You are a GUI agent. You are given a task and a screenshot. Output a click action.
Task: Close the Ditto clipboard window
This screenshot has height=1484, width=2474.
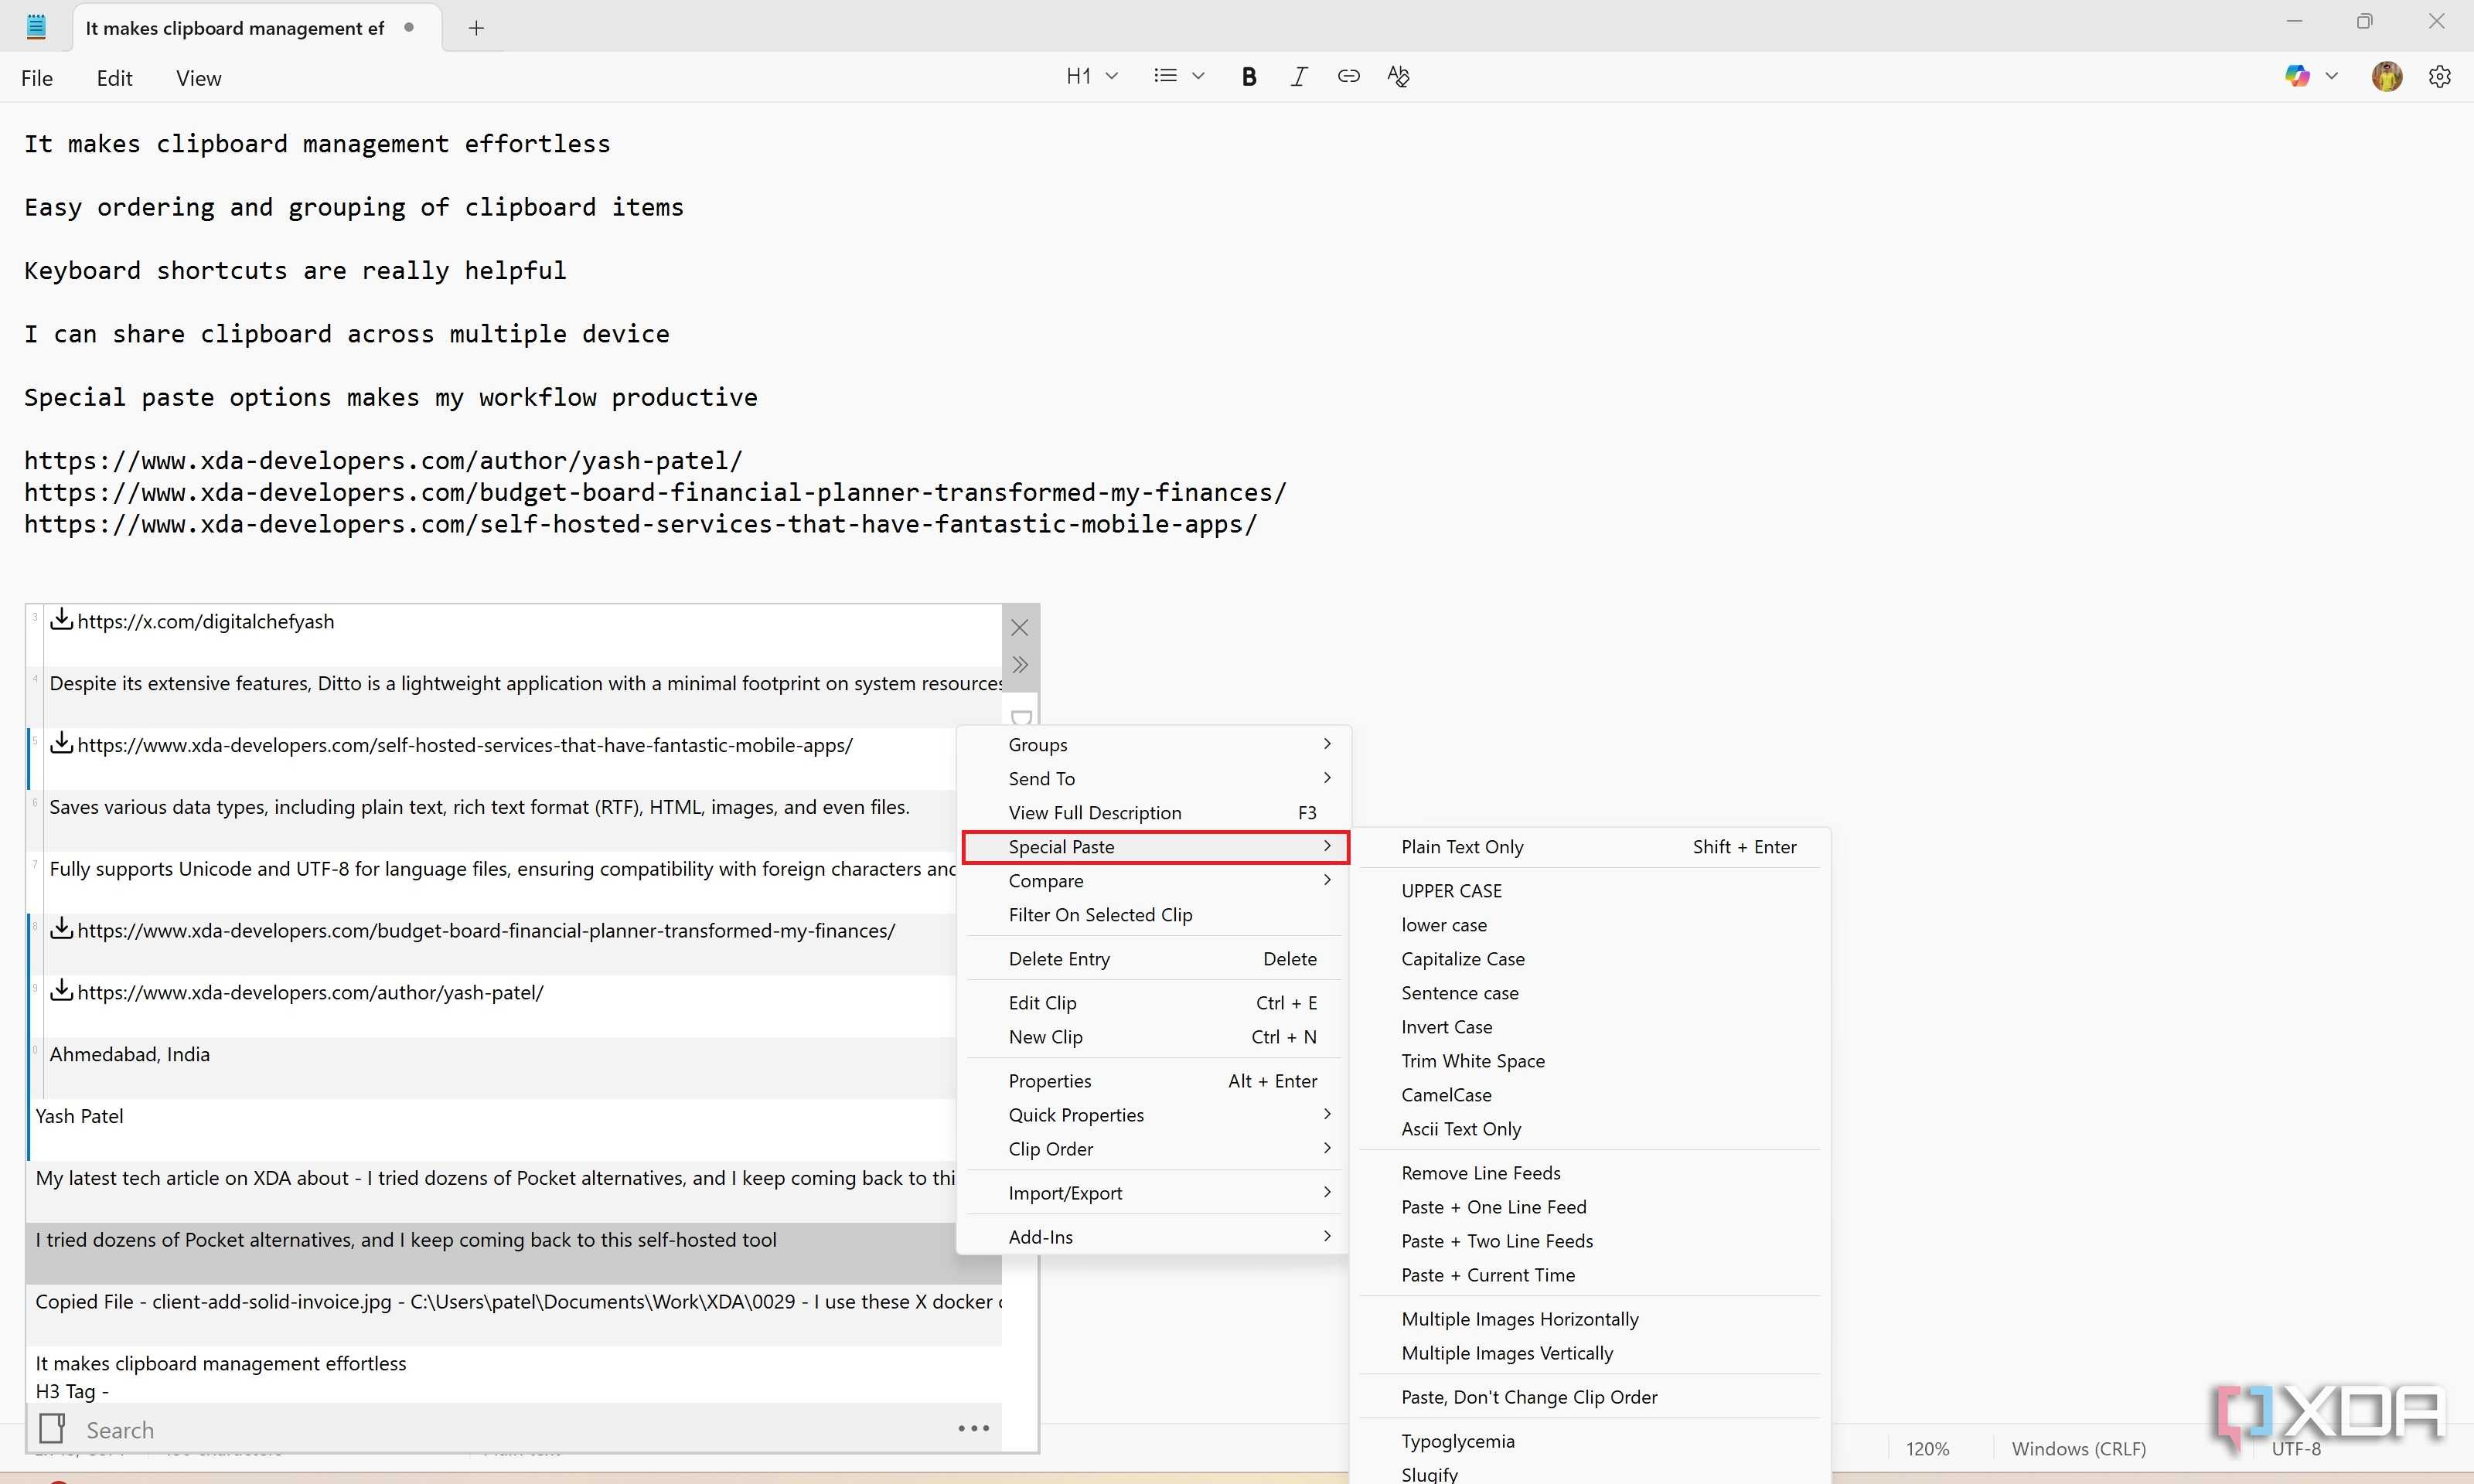[x=1019, y=628]
